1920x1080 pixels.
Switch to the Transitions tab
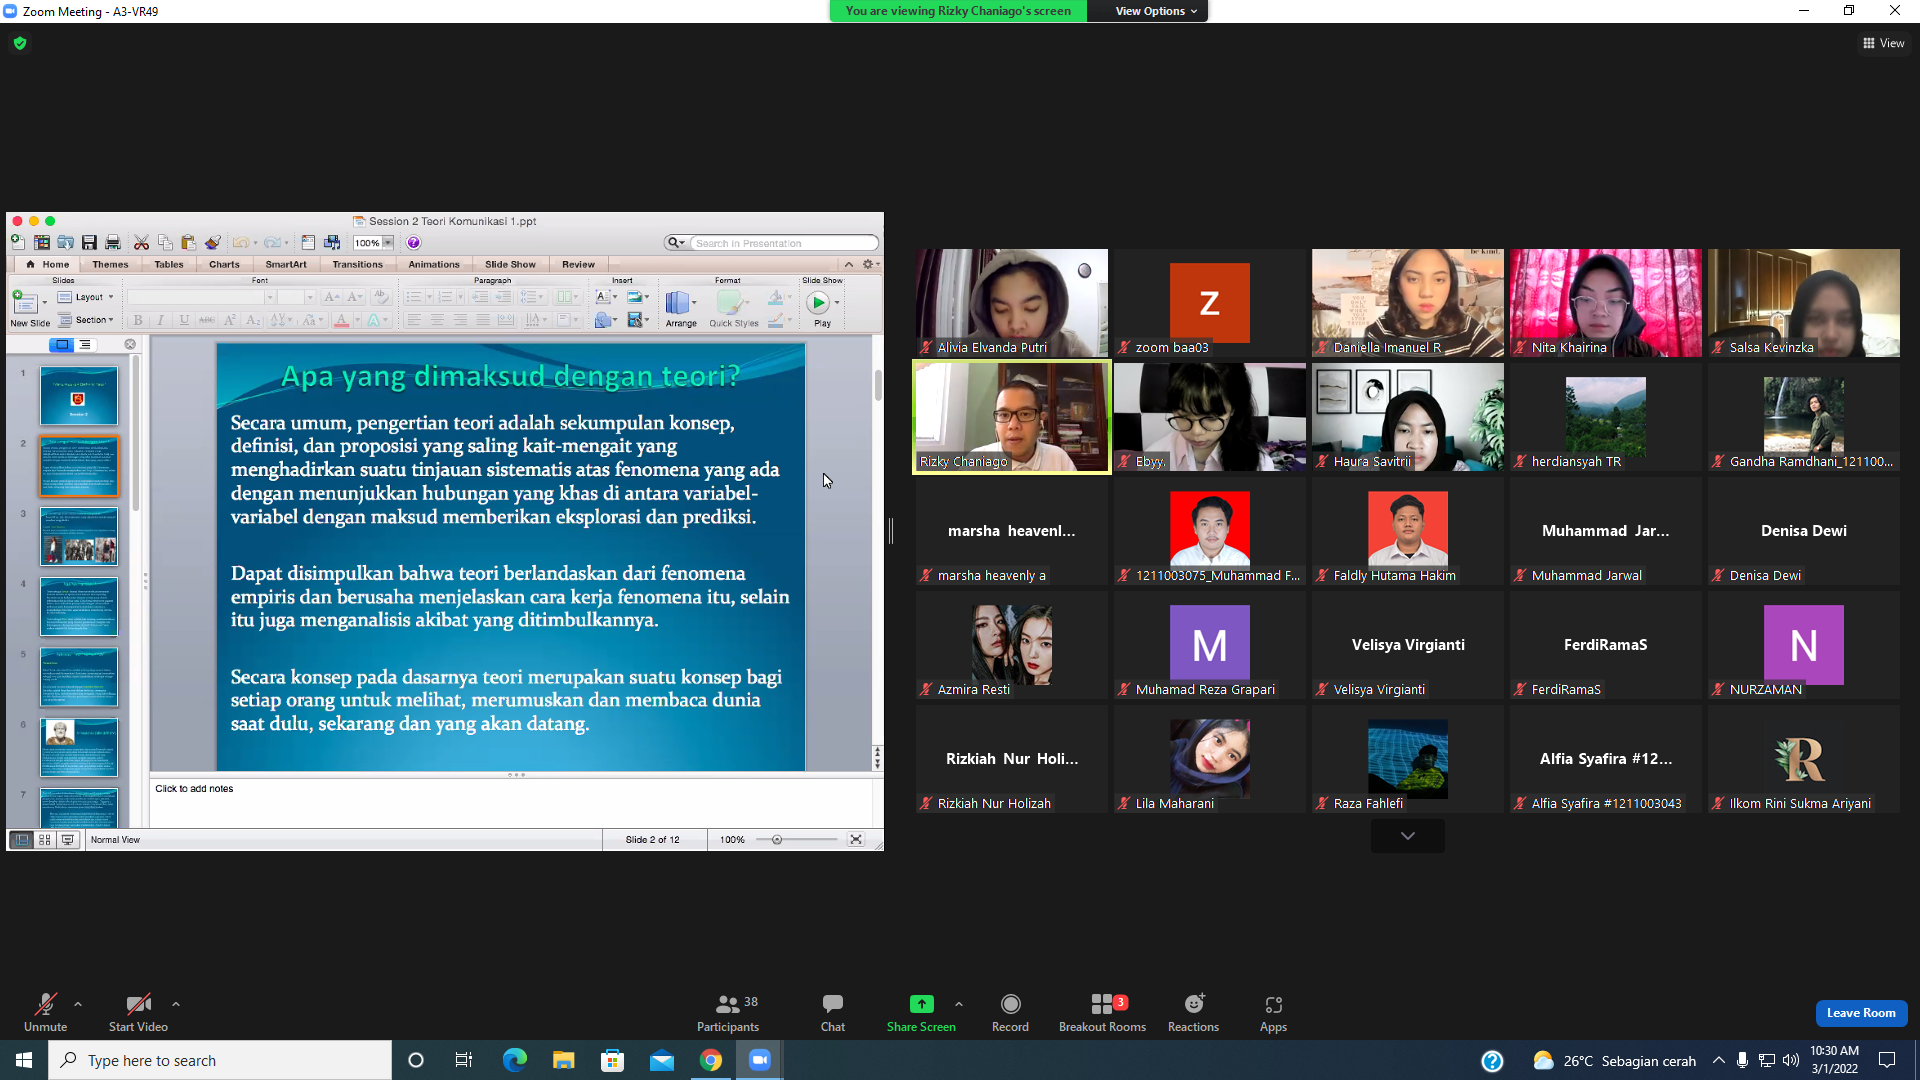tap(357, 265)
